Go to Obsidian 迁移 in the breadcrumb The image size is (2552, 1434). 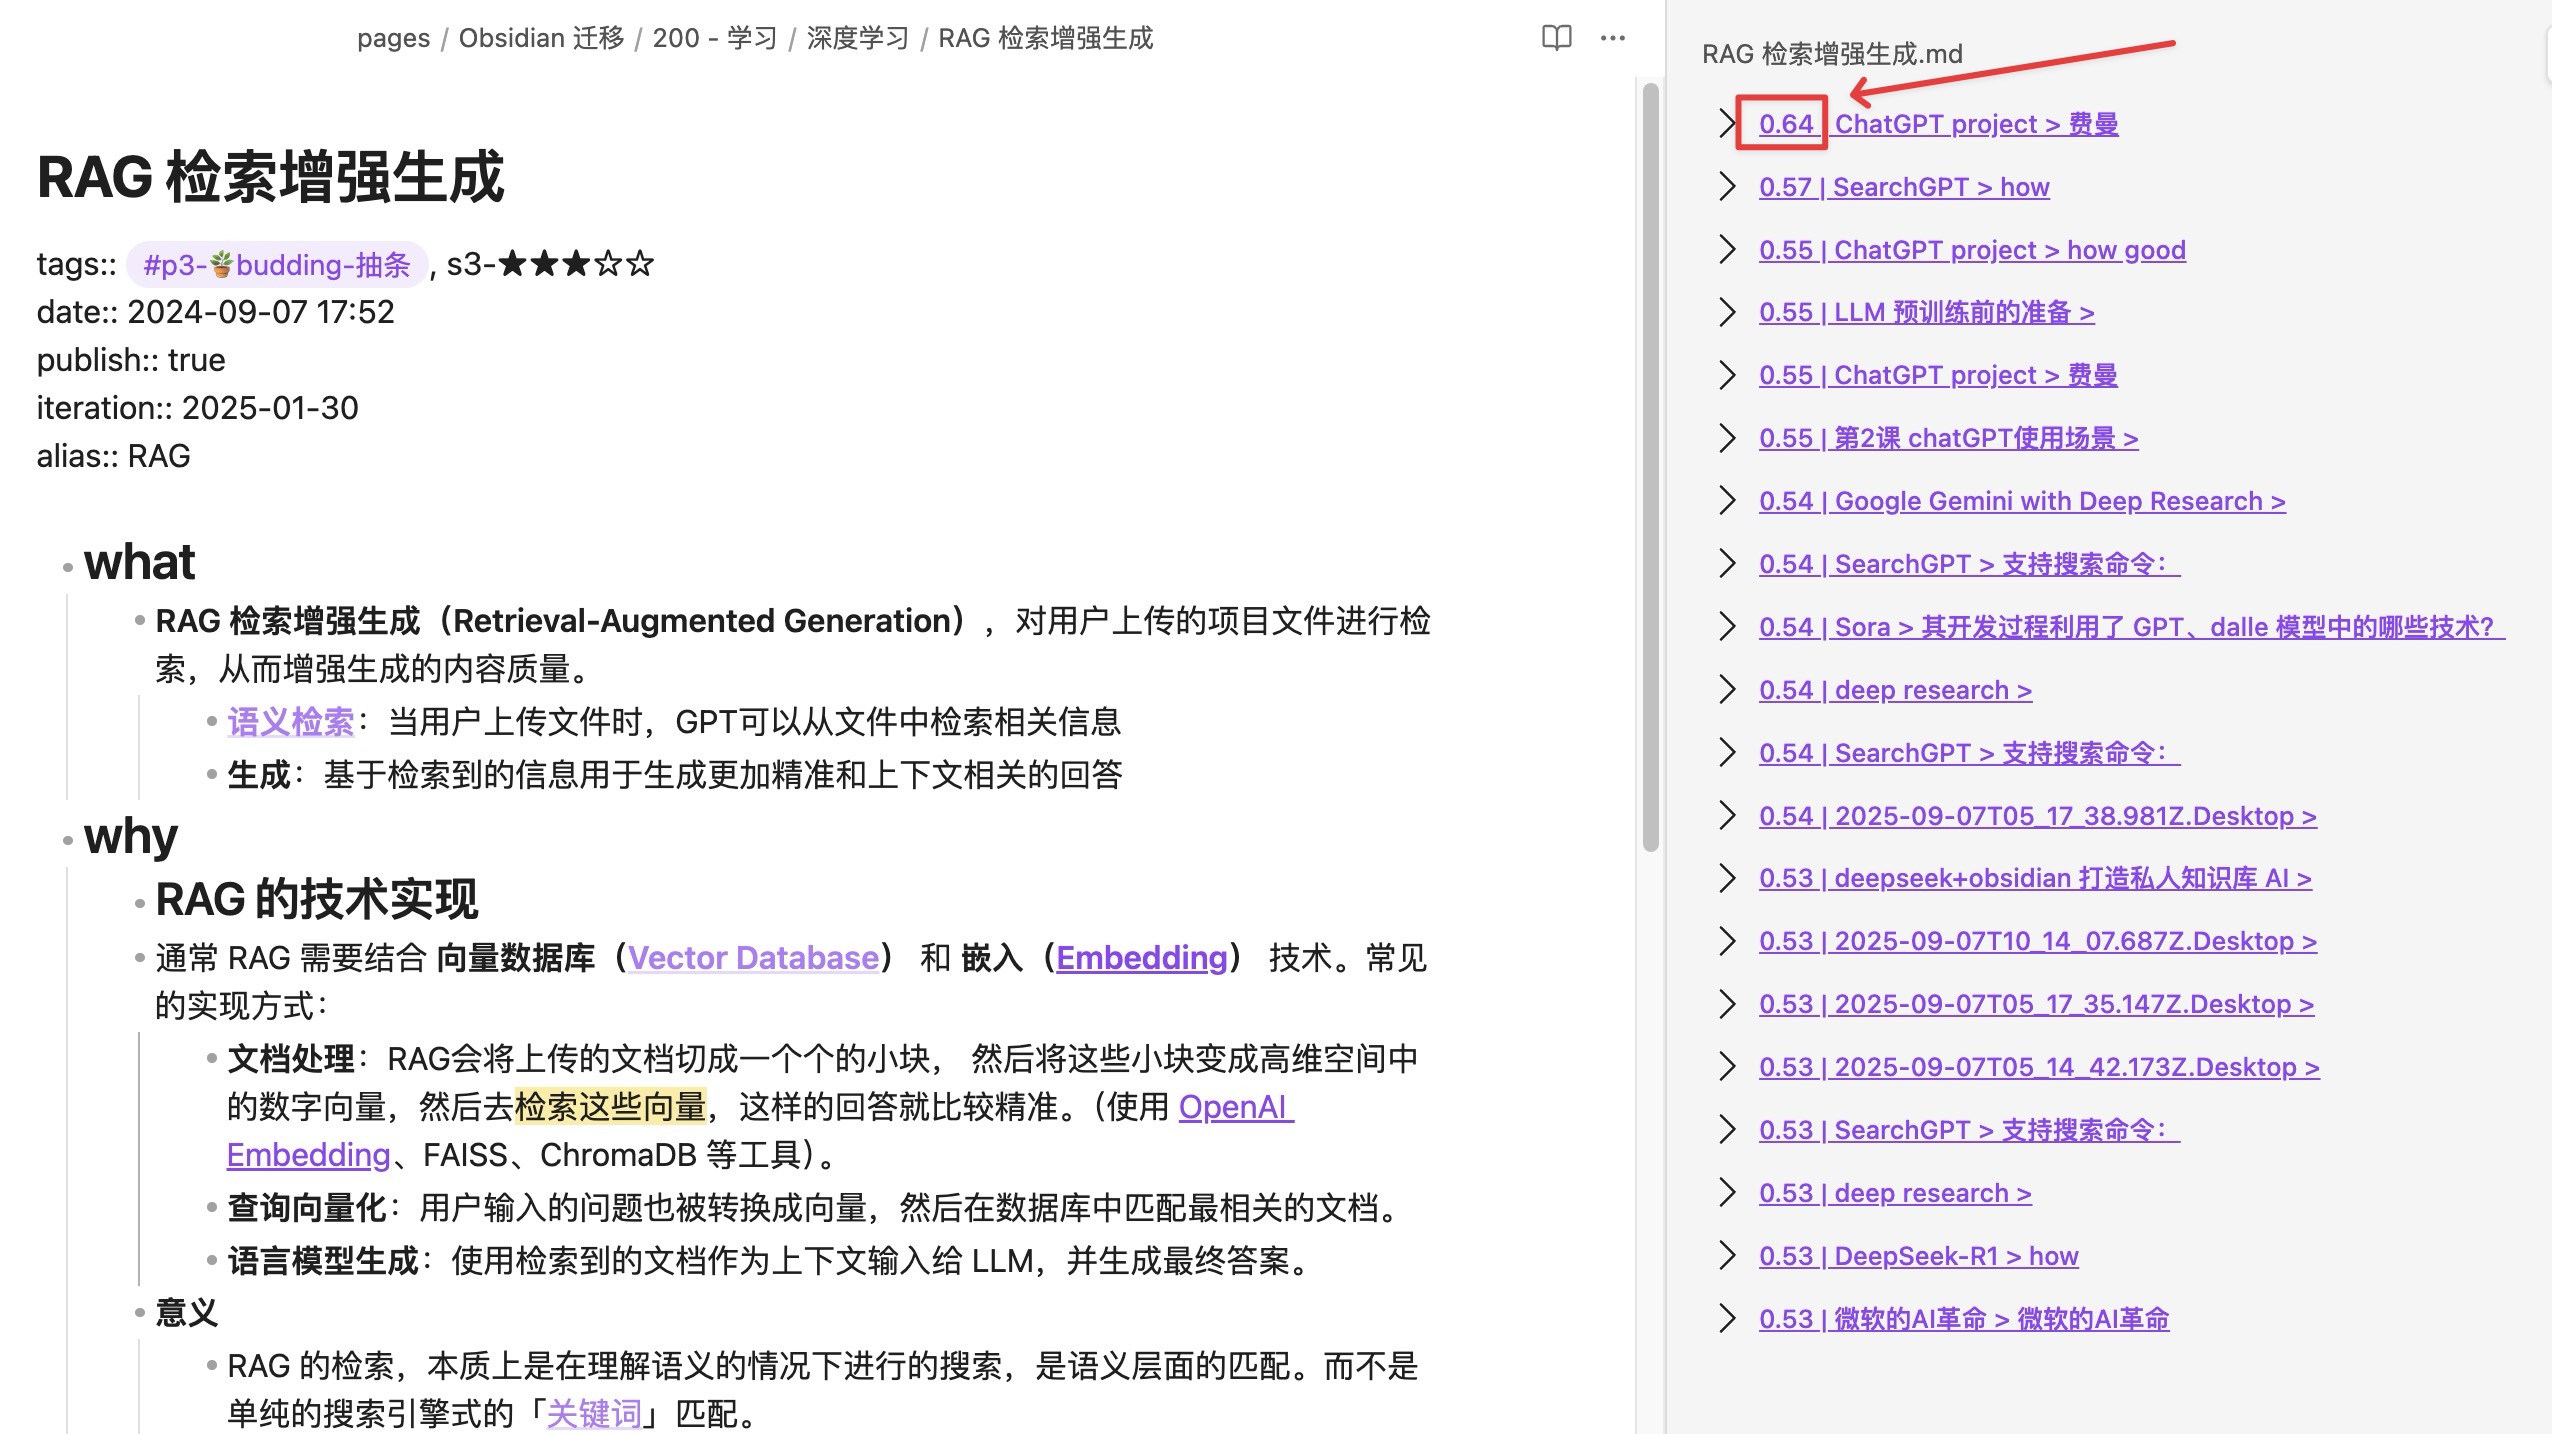coord(541,38)
